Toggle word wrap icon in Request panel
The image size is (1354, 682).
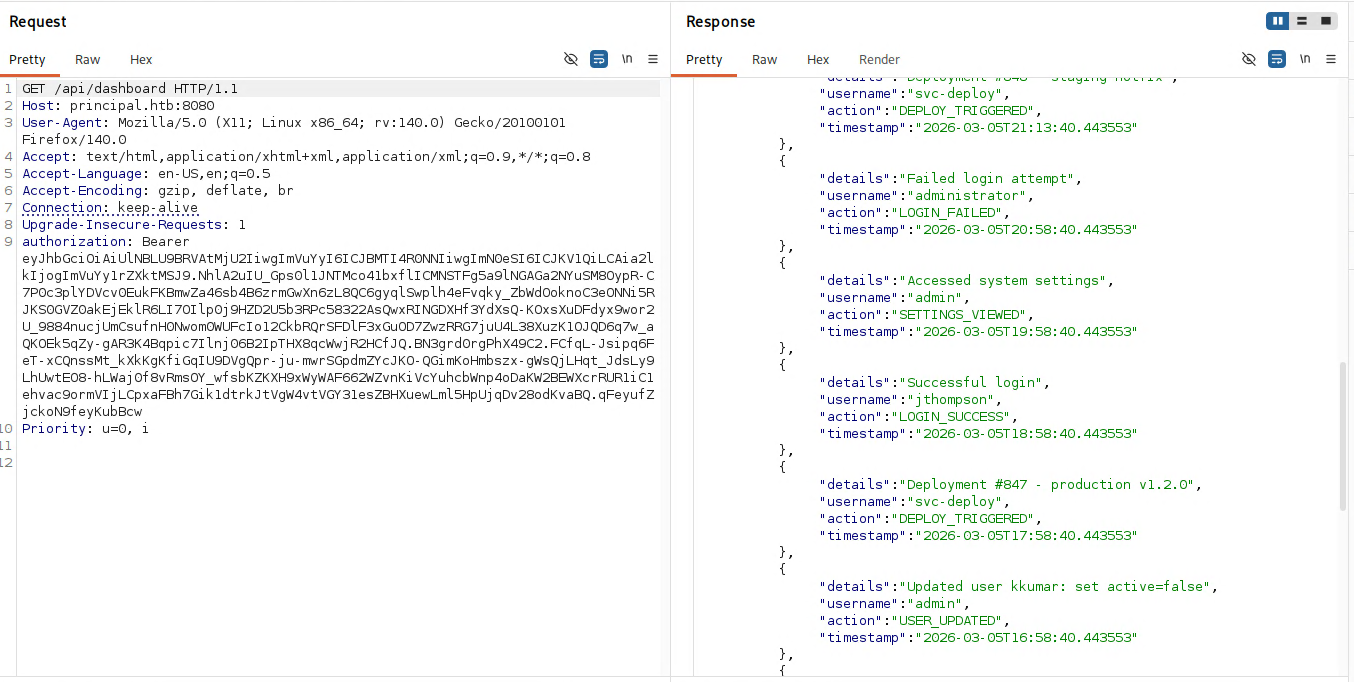[599, 59]
